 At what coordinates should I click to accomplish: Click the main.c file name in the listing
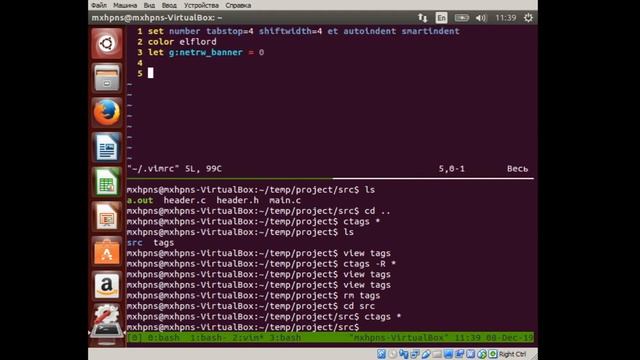click(x=285, y=200)
